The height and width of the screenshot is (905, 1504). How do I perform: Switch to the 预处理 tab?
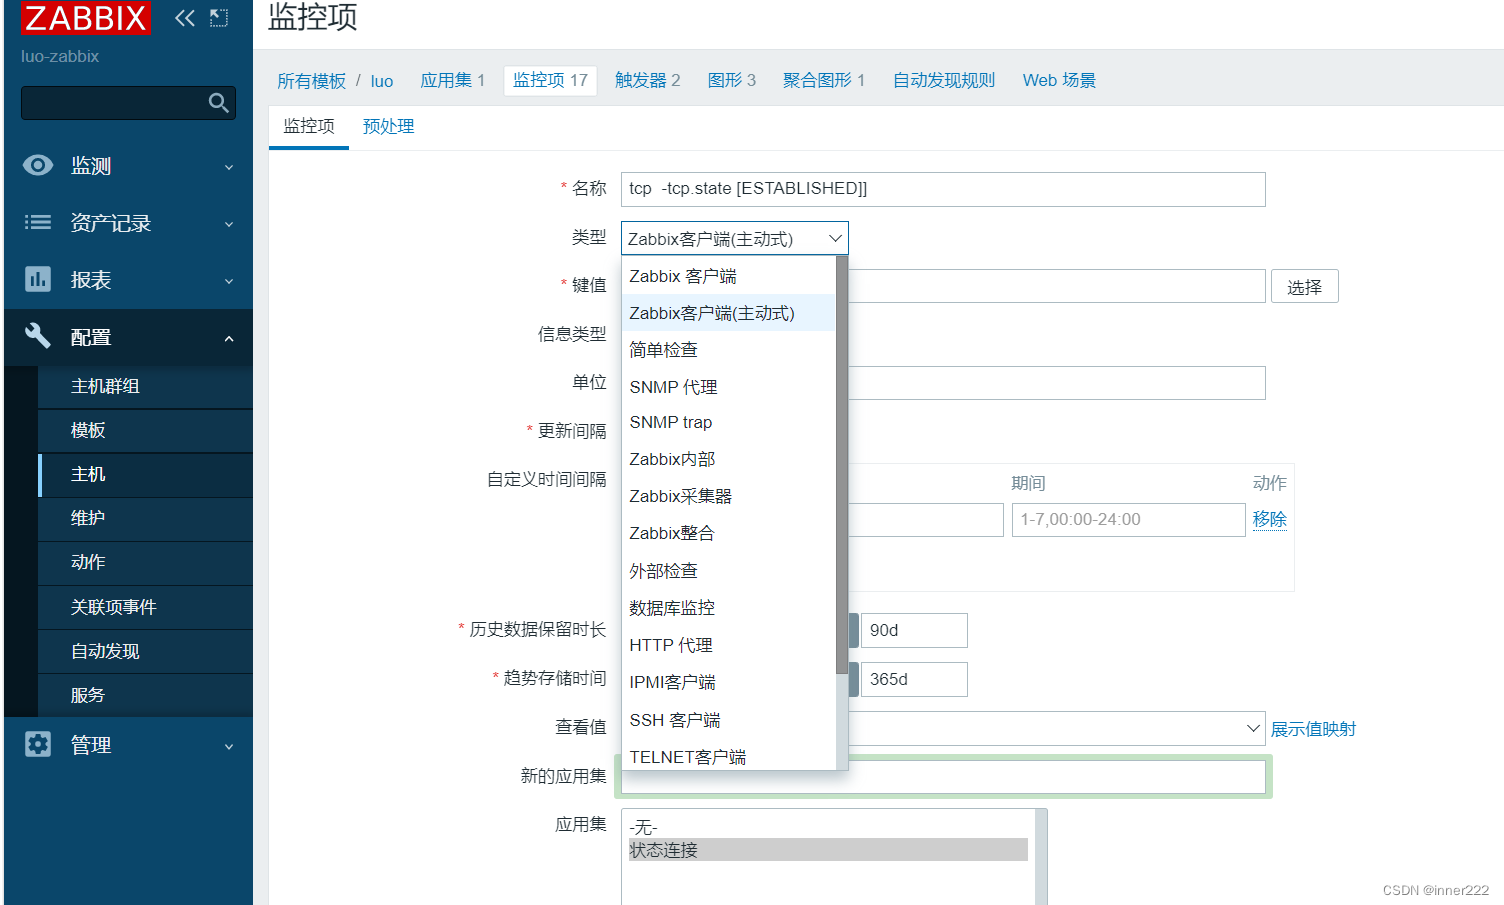coord(388,126)
